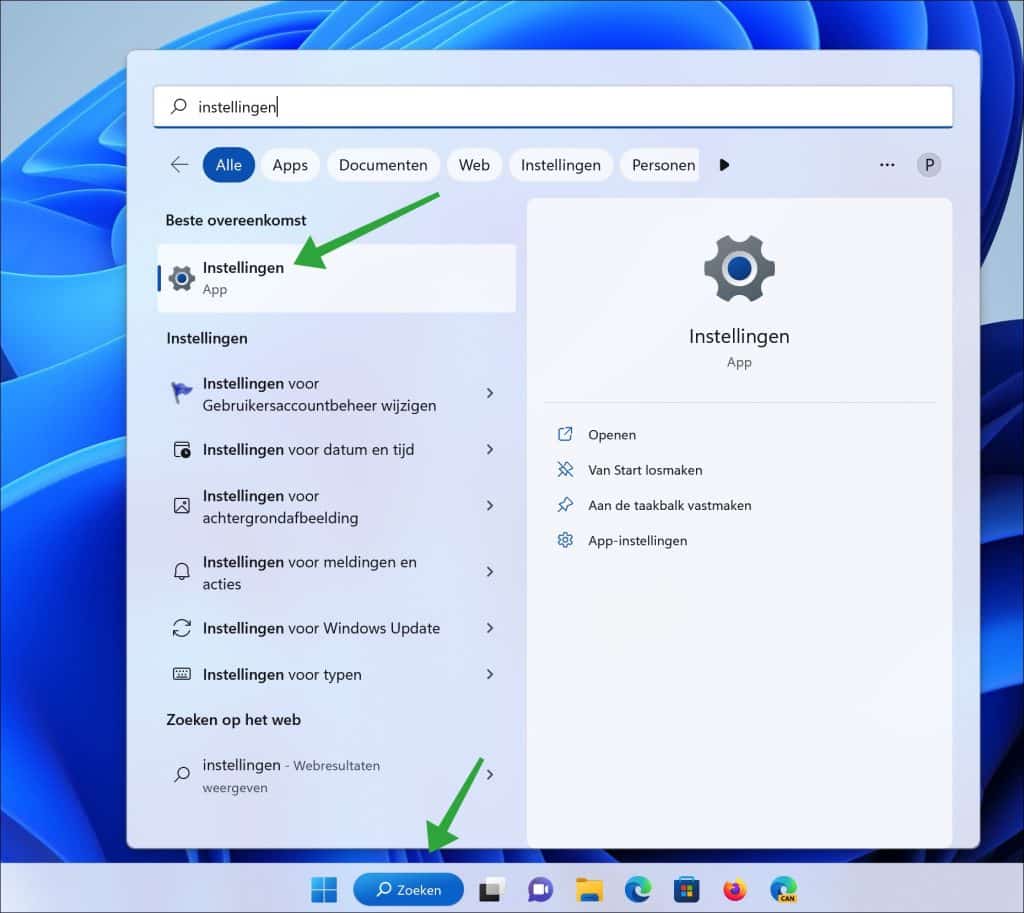Open the three-dot options menu
This screenshot has height=913, width=1024.
(x=887, y=165)
